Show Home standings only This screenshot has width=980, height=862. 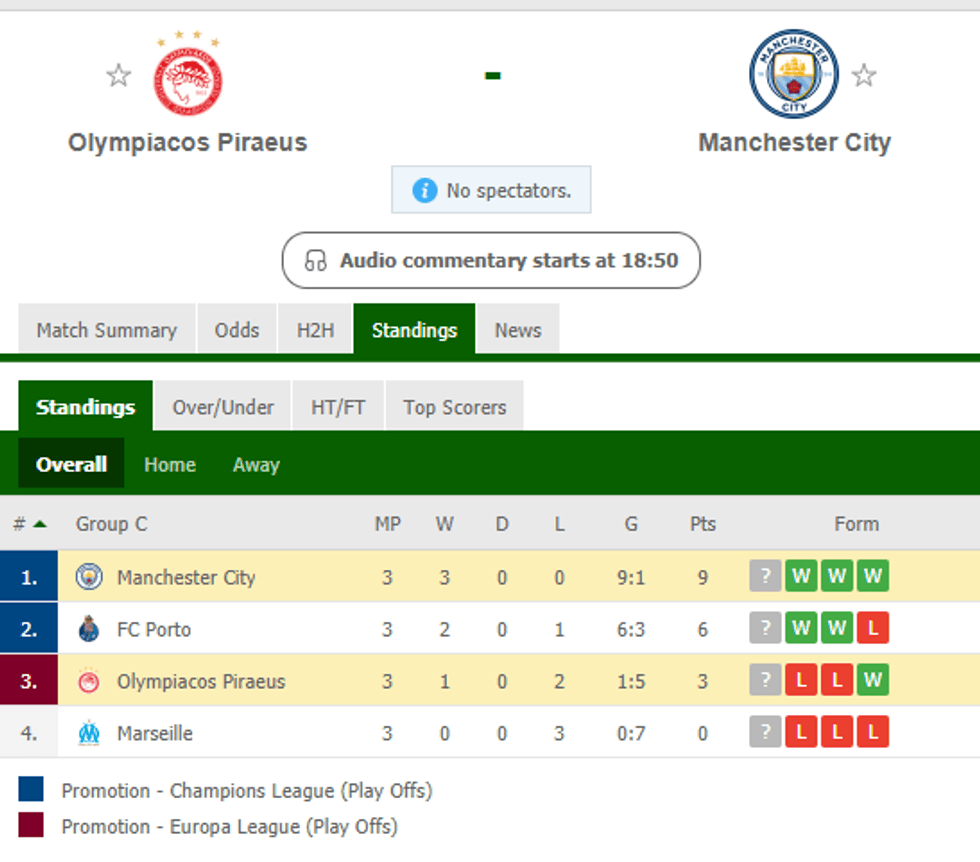coord(170,465)
